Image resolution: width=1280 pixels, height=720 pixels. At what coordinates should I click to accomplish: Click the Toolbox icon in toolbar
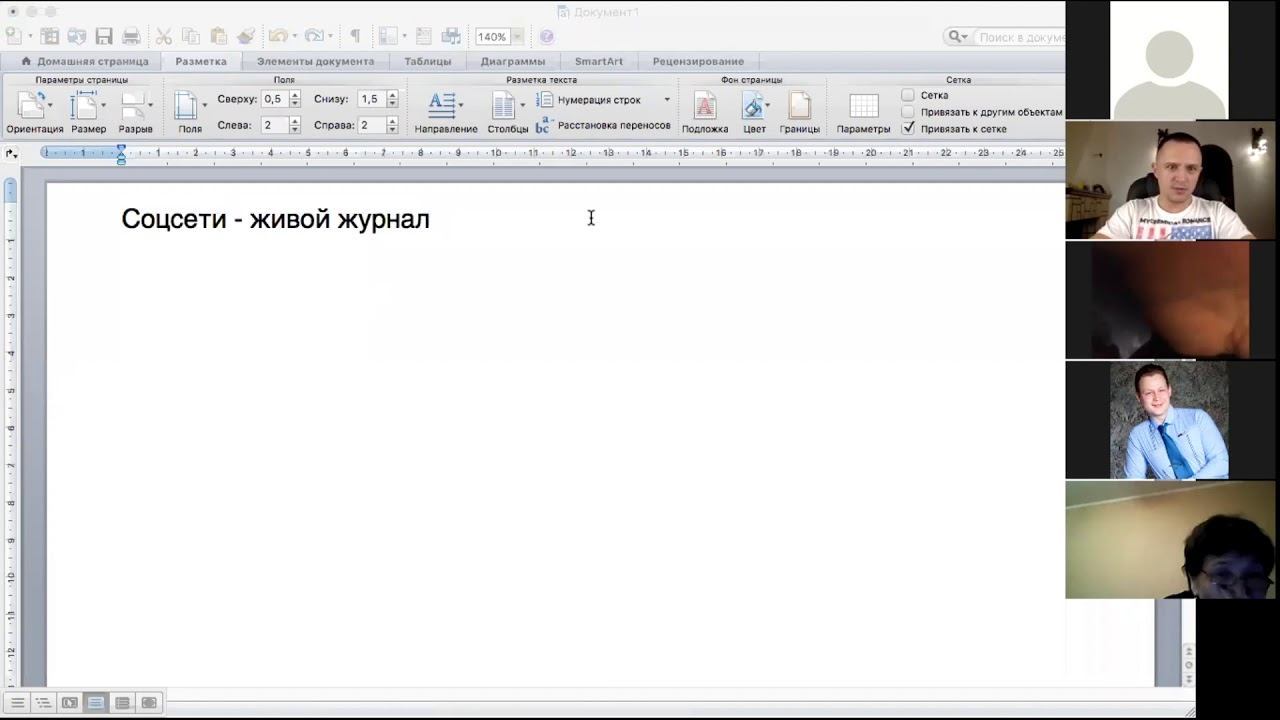423,36
